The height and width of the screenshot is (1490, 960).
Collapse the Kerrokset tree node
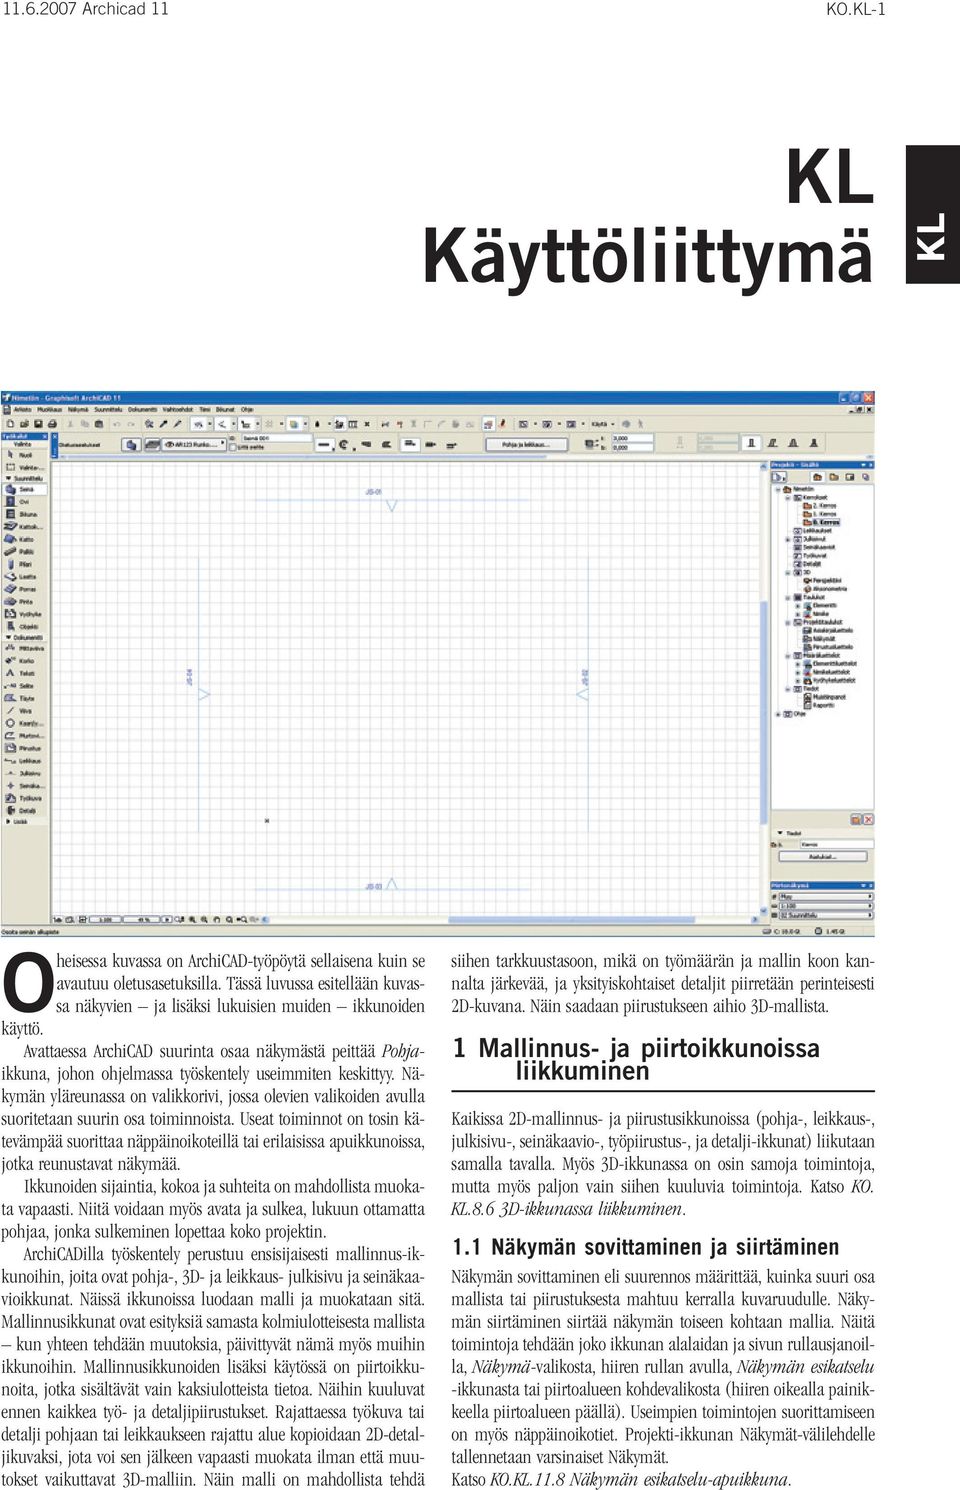tap(788, 497)
